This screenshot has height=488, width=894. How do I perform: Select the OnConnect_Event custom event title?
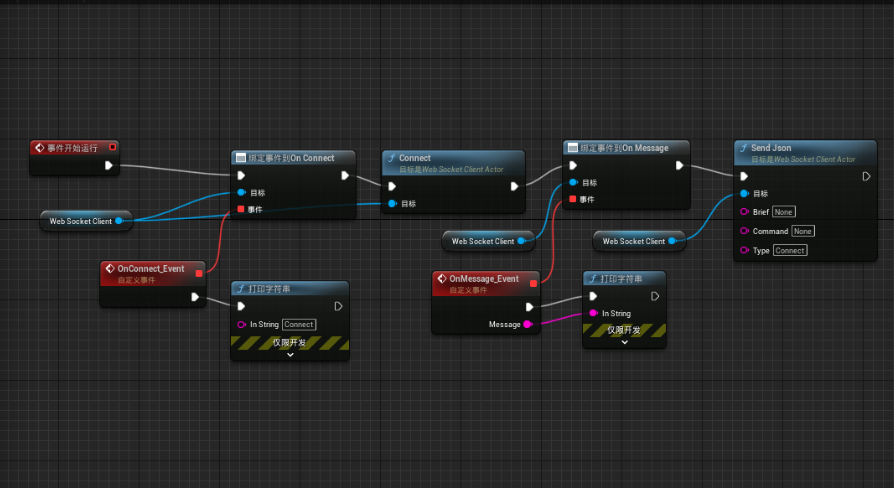tap(151, 269)
